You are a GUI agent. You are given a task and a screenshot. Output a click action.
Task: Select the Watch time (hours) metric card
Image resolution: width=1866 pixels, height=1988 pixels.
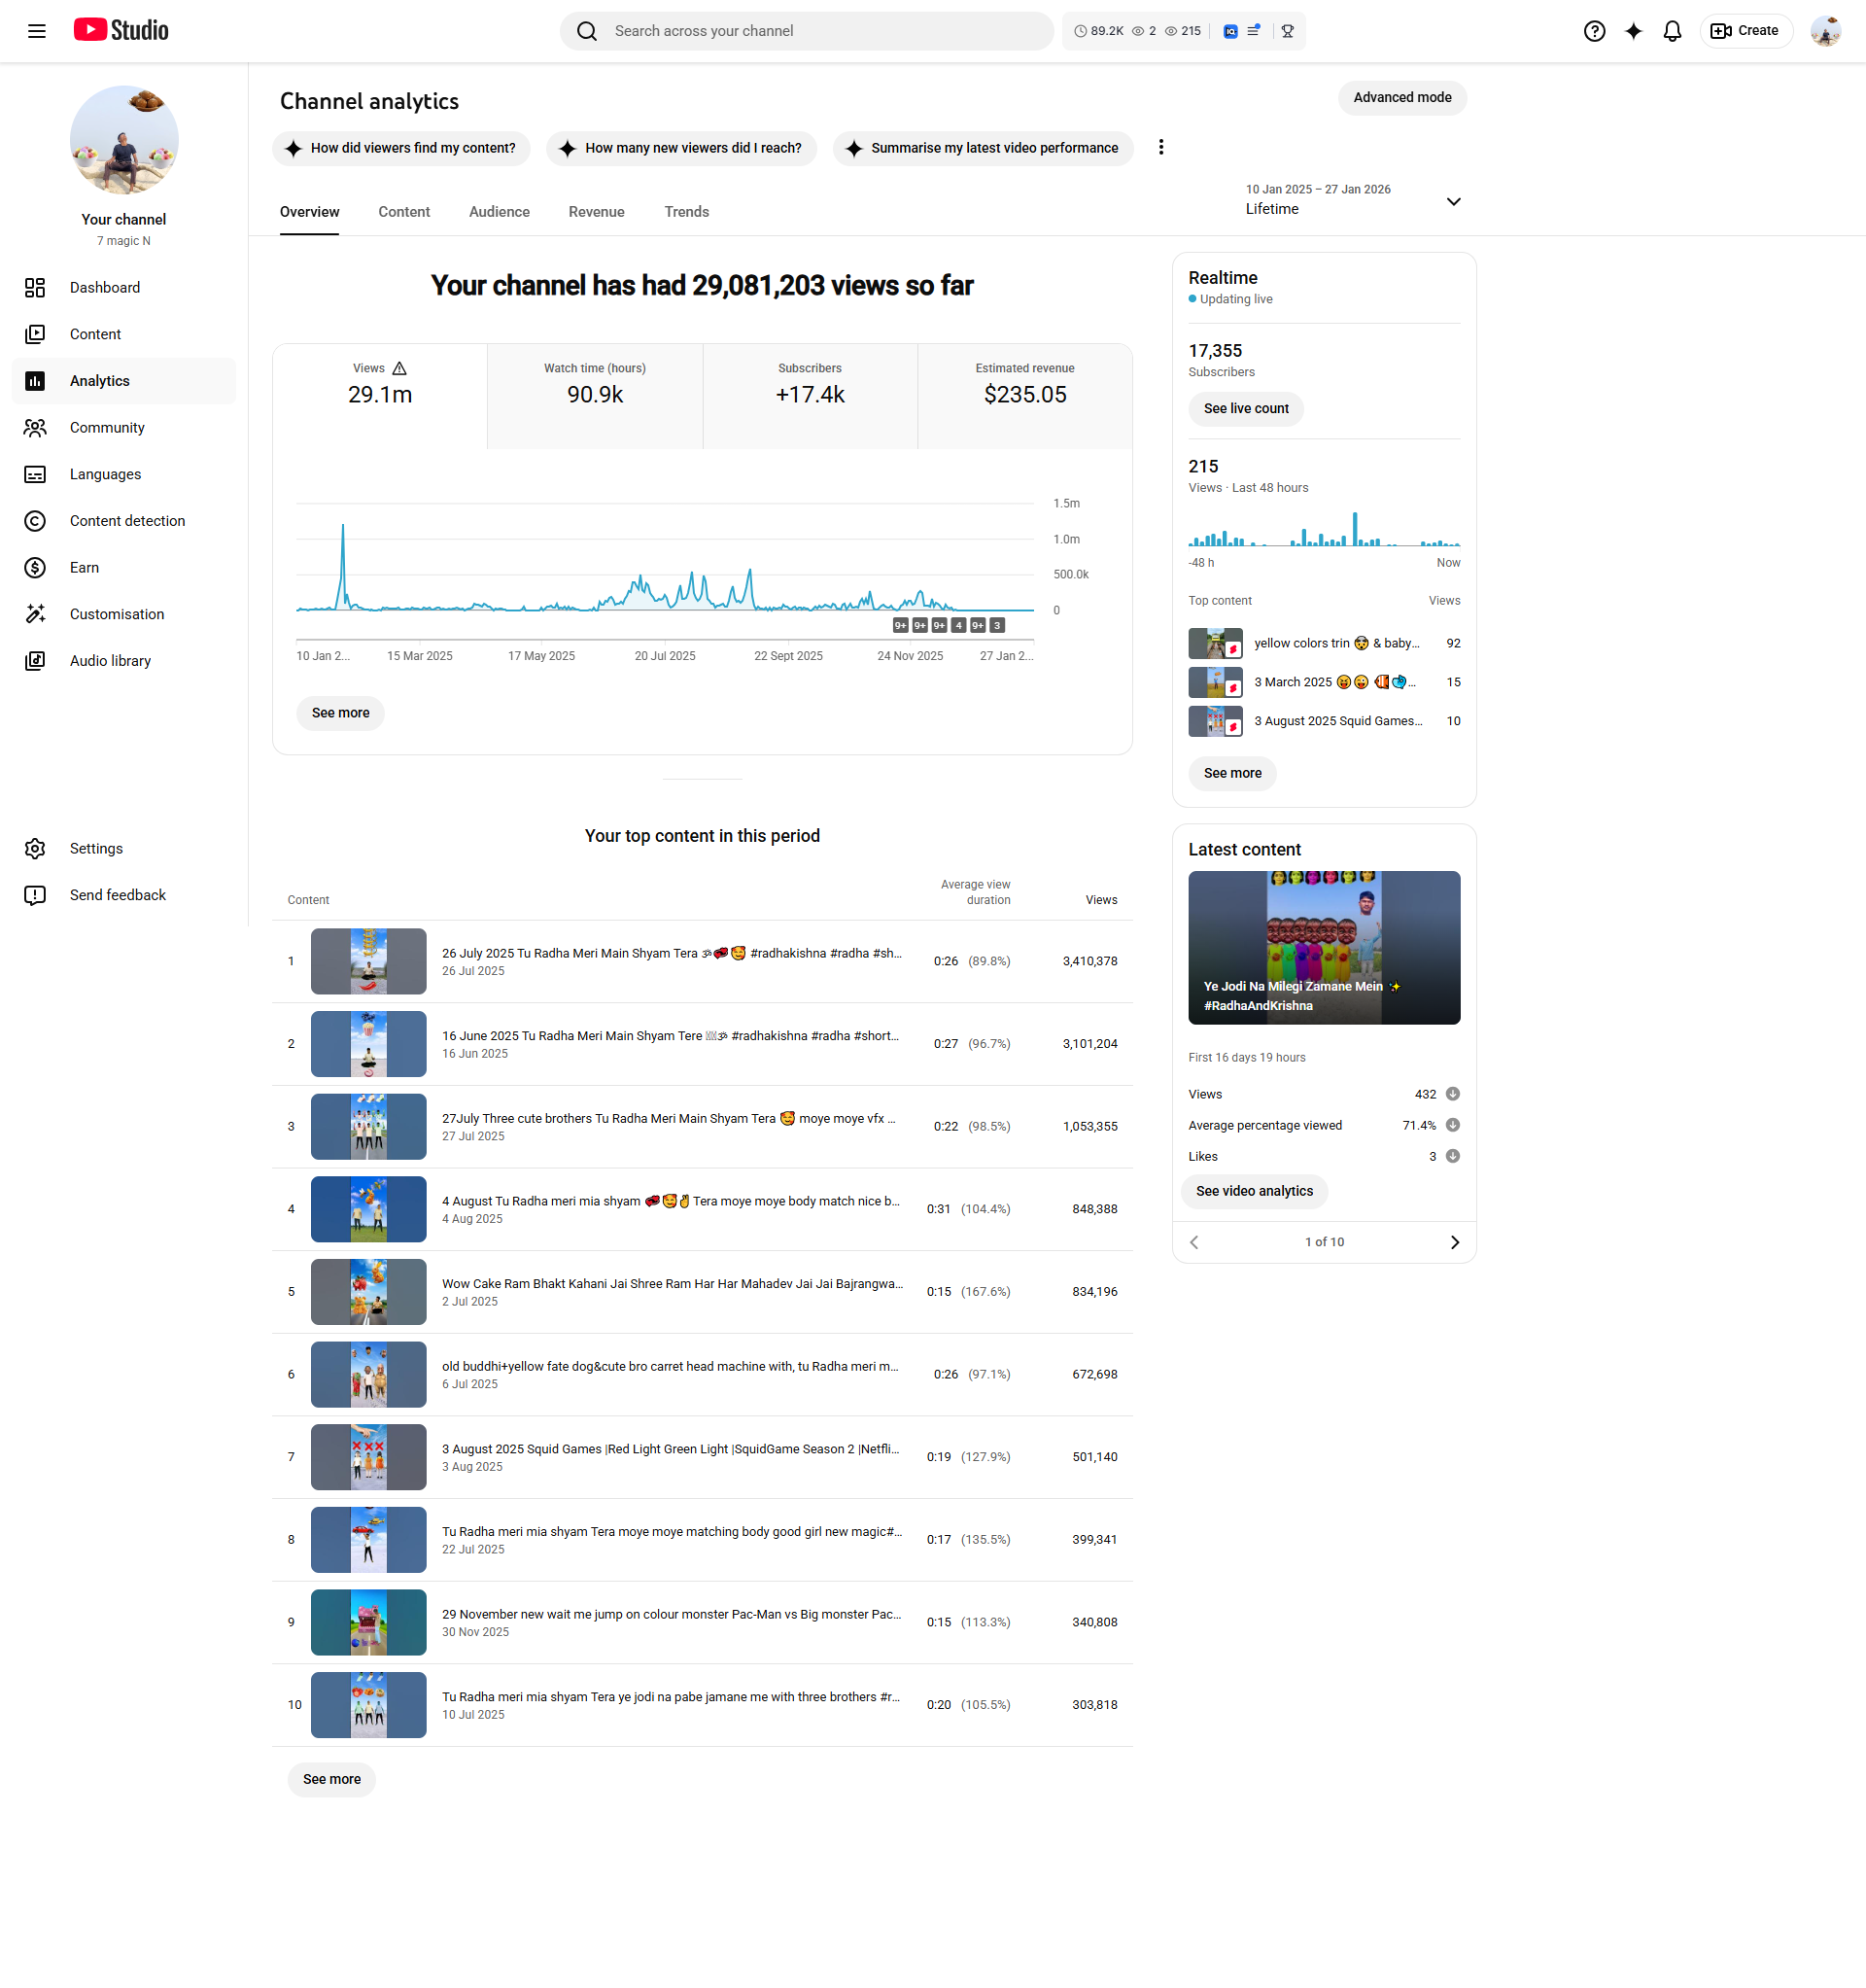pos(594,396)
